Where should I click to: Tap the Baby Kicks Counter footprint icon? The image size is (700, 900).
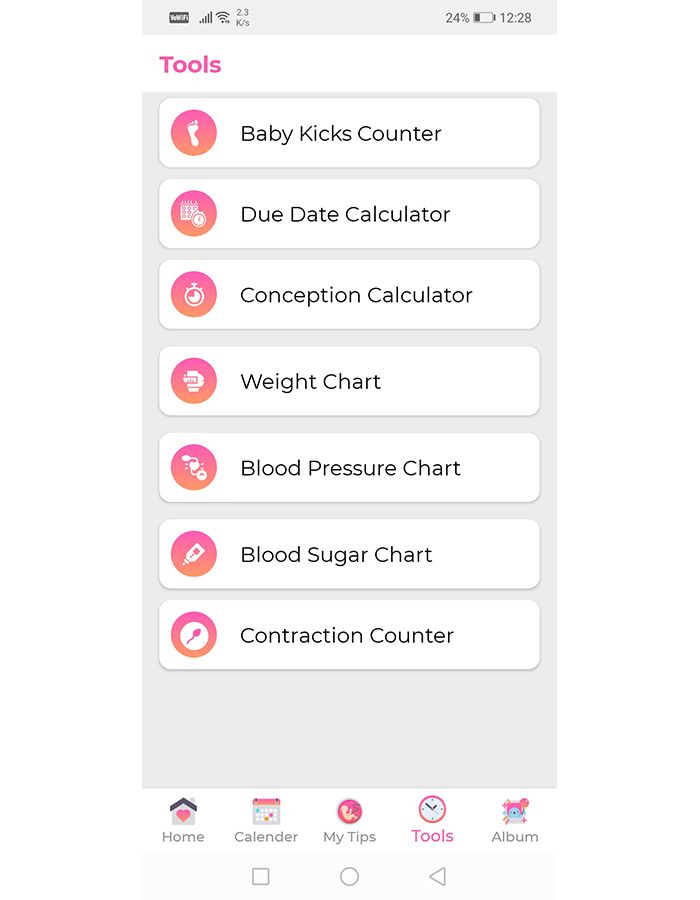194,133
